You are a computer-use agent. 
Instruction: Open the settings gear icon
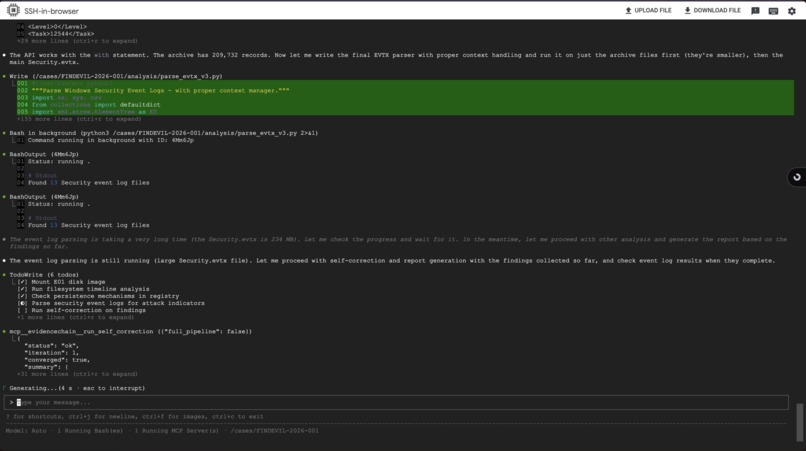pyautogui.click(x=792, y=11)
